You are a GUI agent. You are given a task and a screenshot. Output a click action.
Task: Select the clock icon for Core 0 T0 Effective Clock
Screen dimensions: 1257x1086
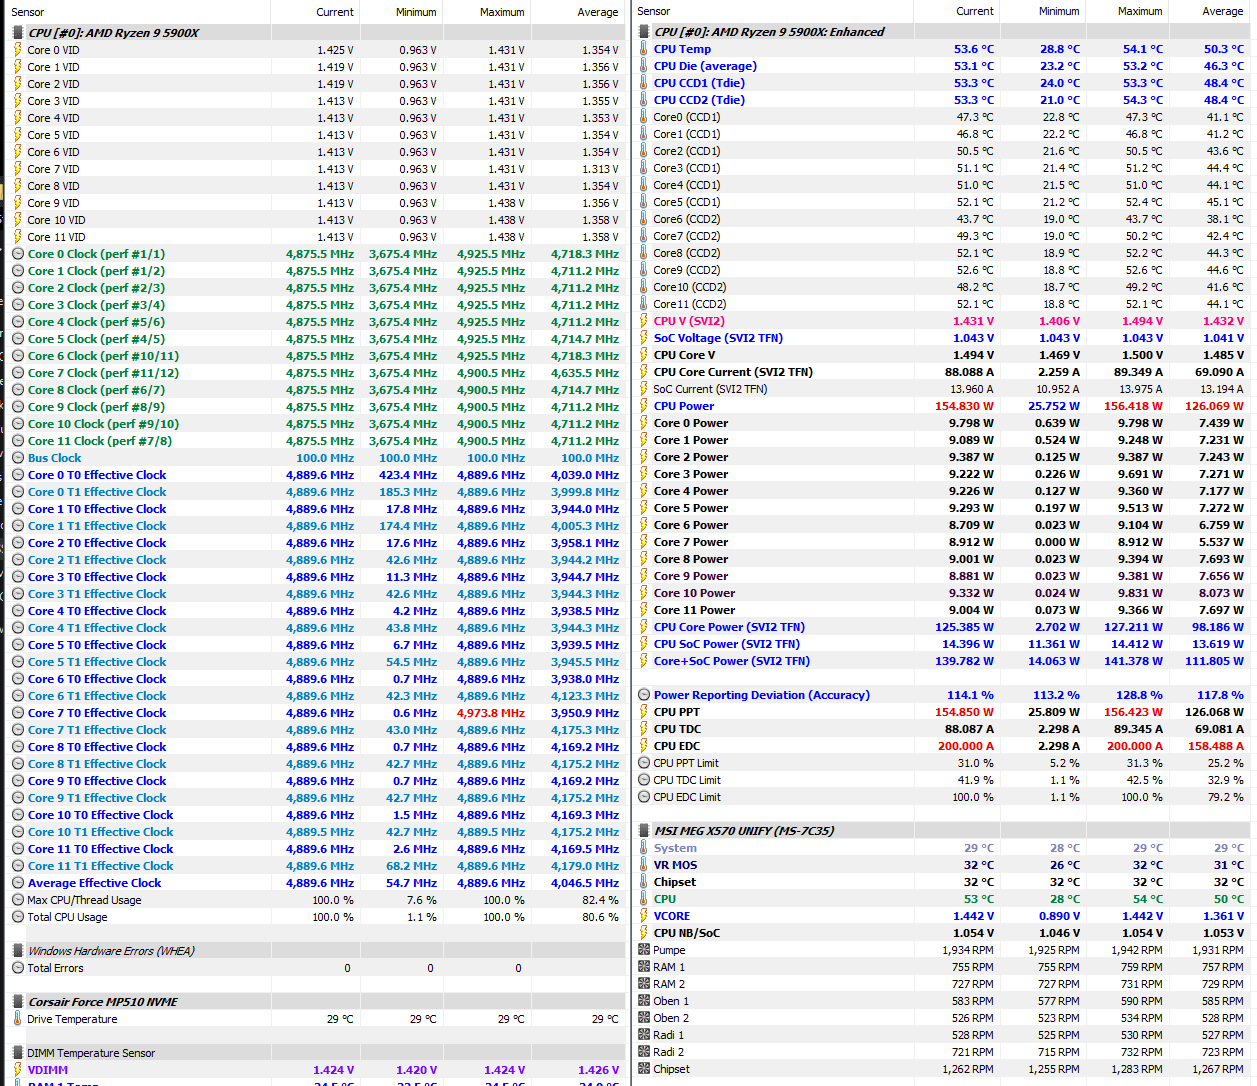[17, 475]
